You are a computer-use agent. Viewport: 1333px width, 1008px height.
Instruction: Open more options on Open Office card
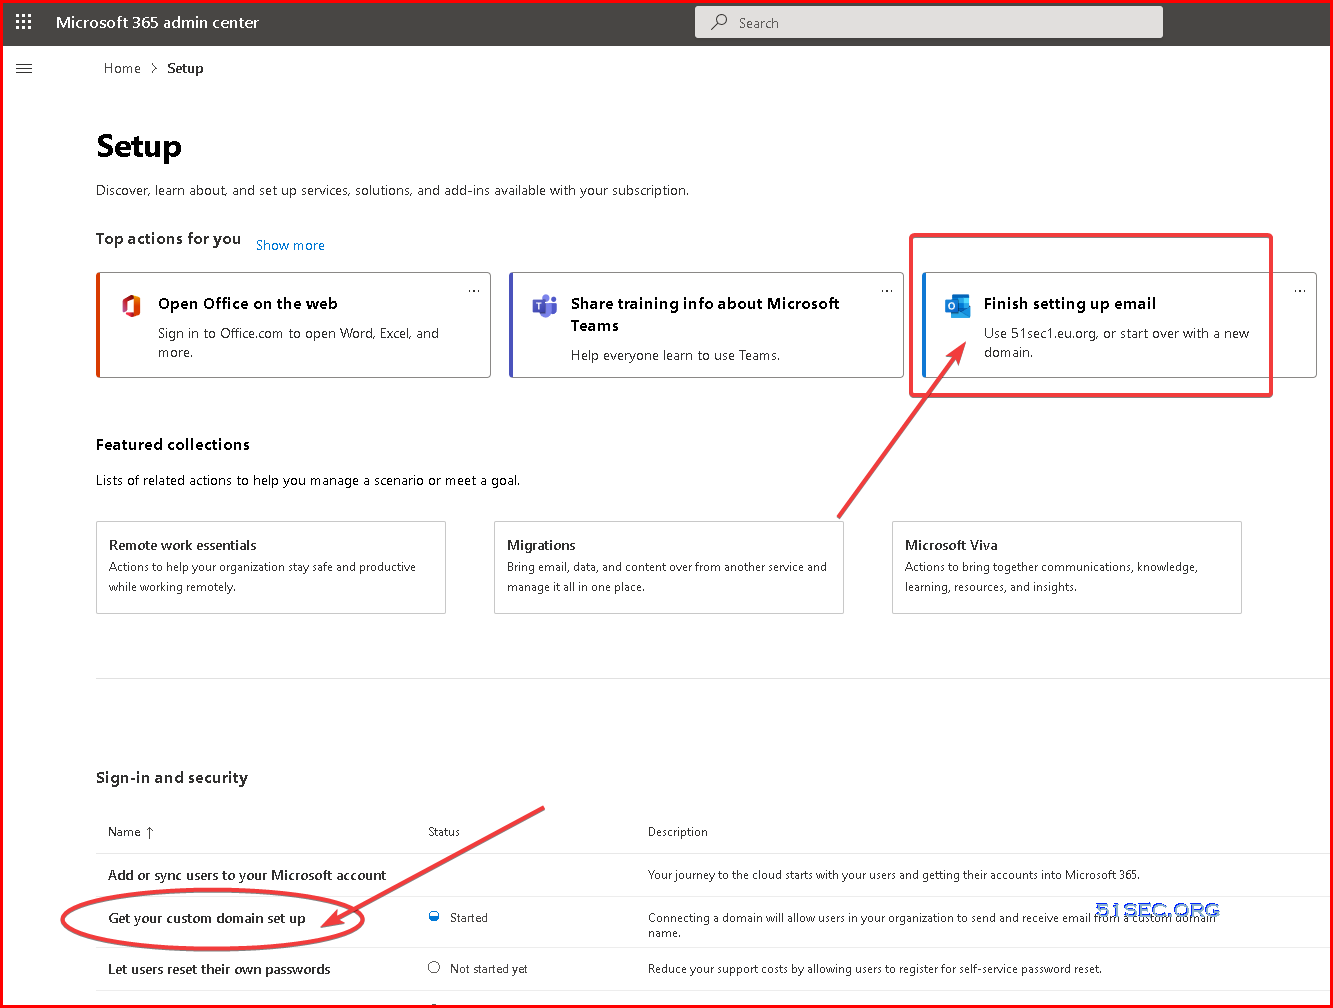click(x=474, y=291)
